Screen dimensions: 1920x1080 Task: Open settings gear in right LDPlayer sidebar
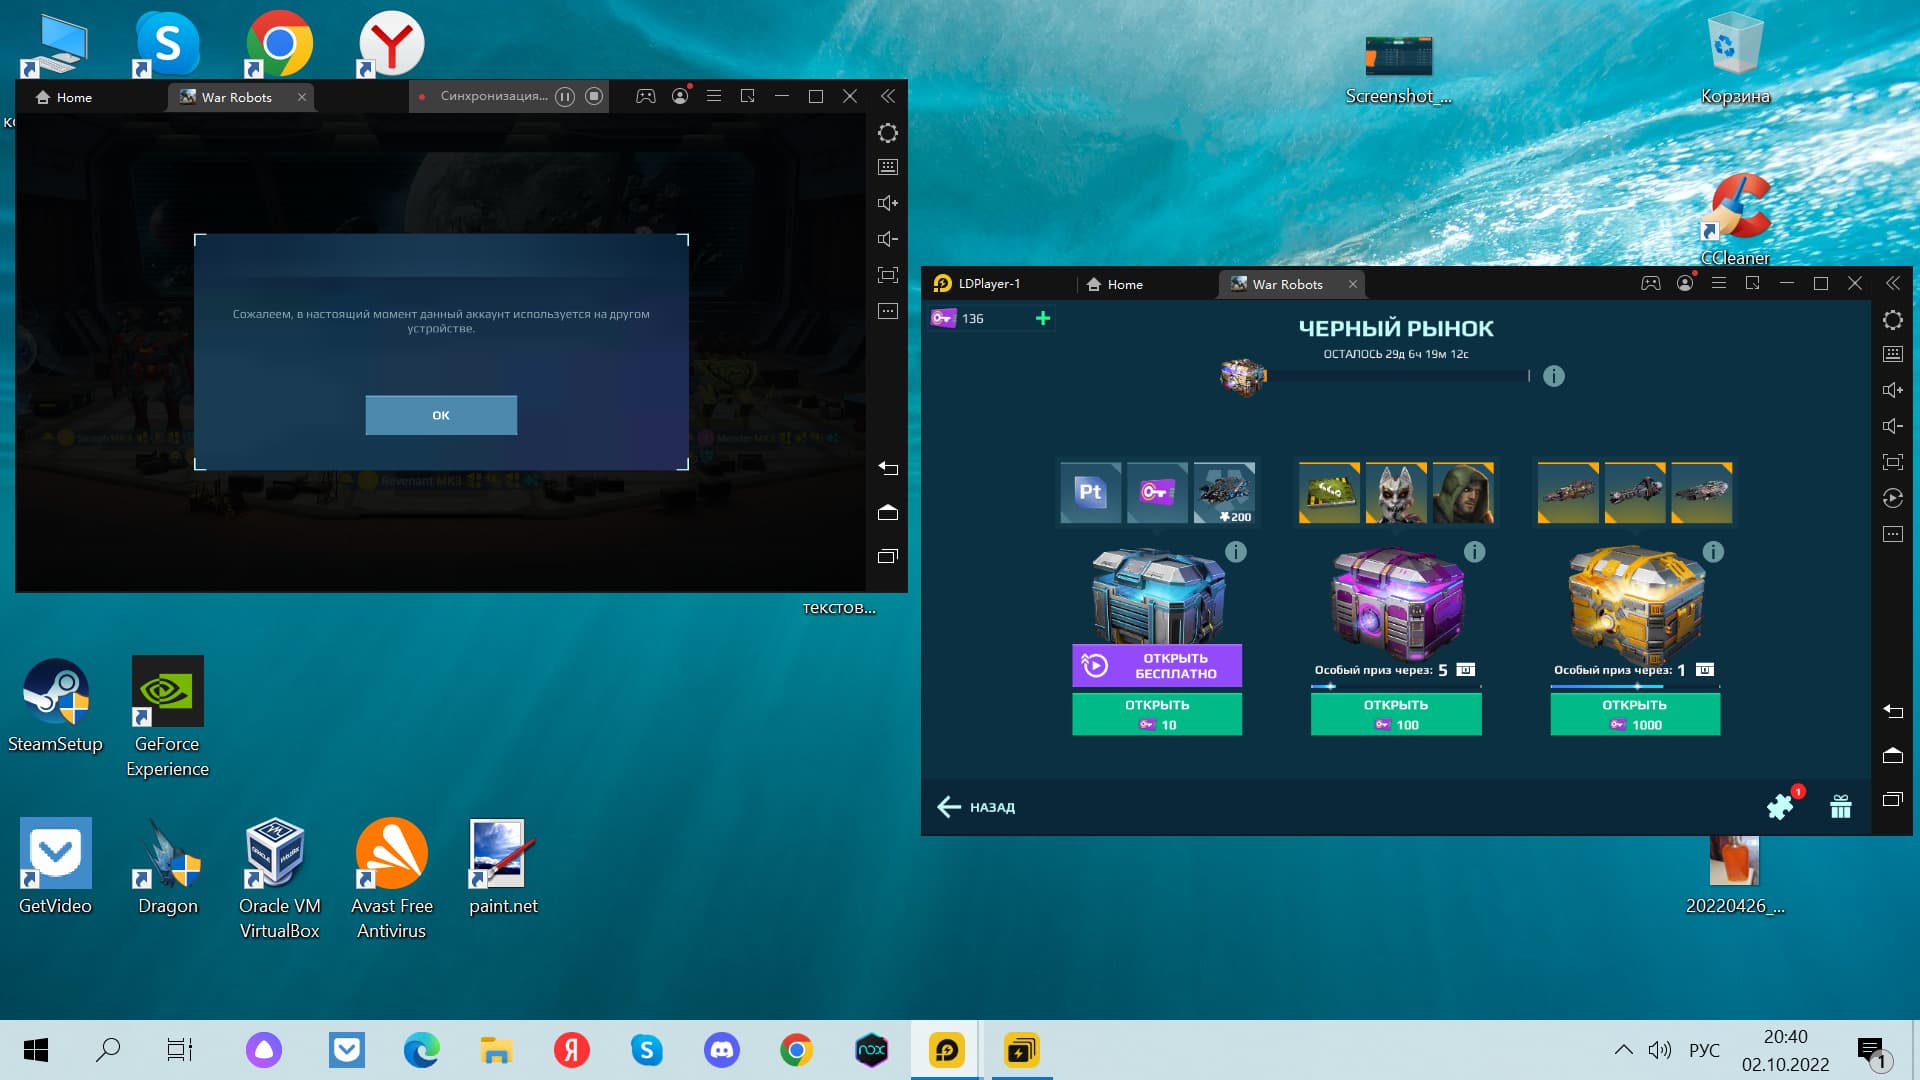[x=1893, y=320]
